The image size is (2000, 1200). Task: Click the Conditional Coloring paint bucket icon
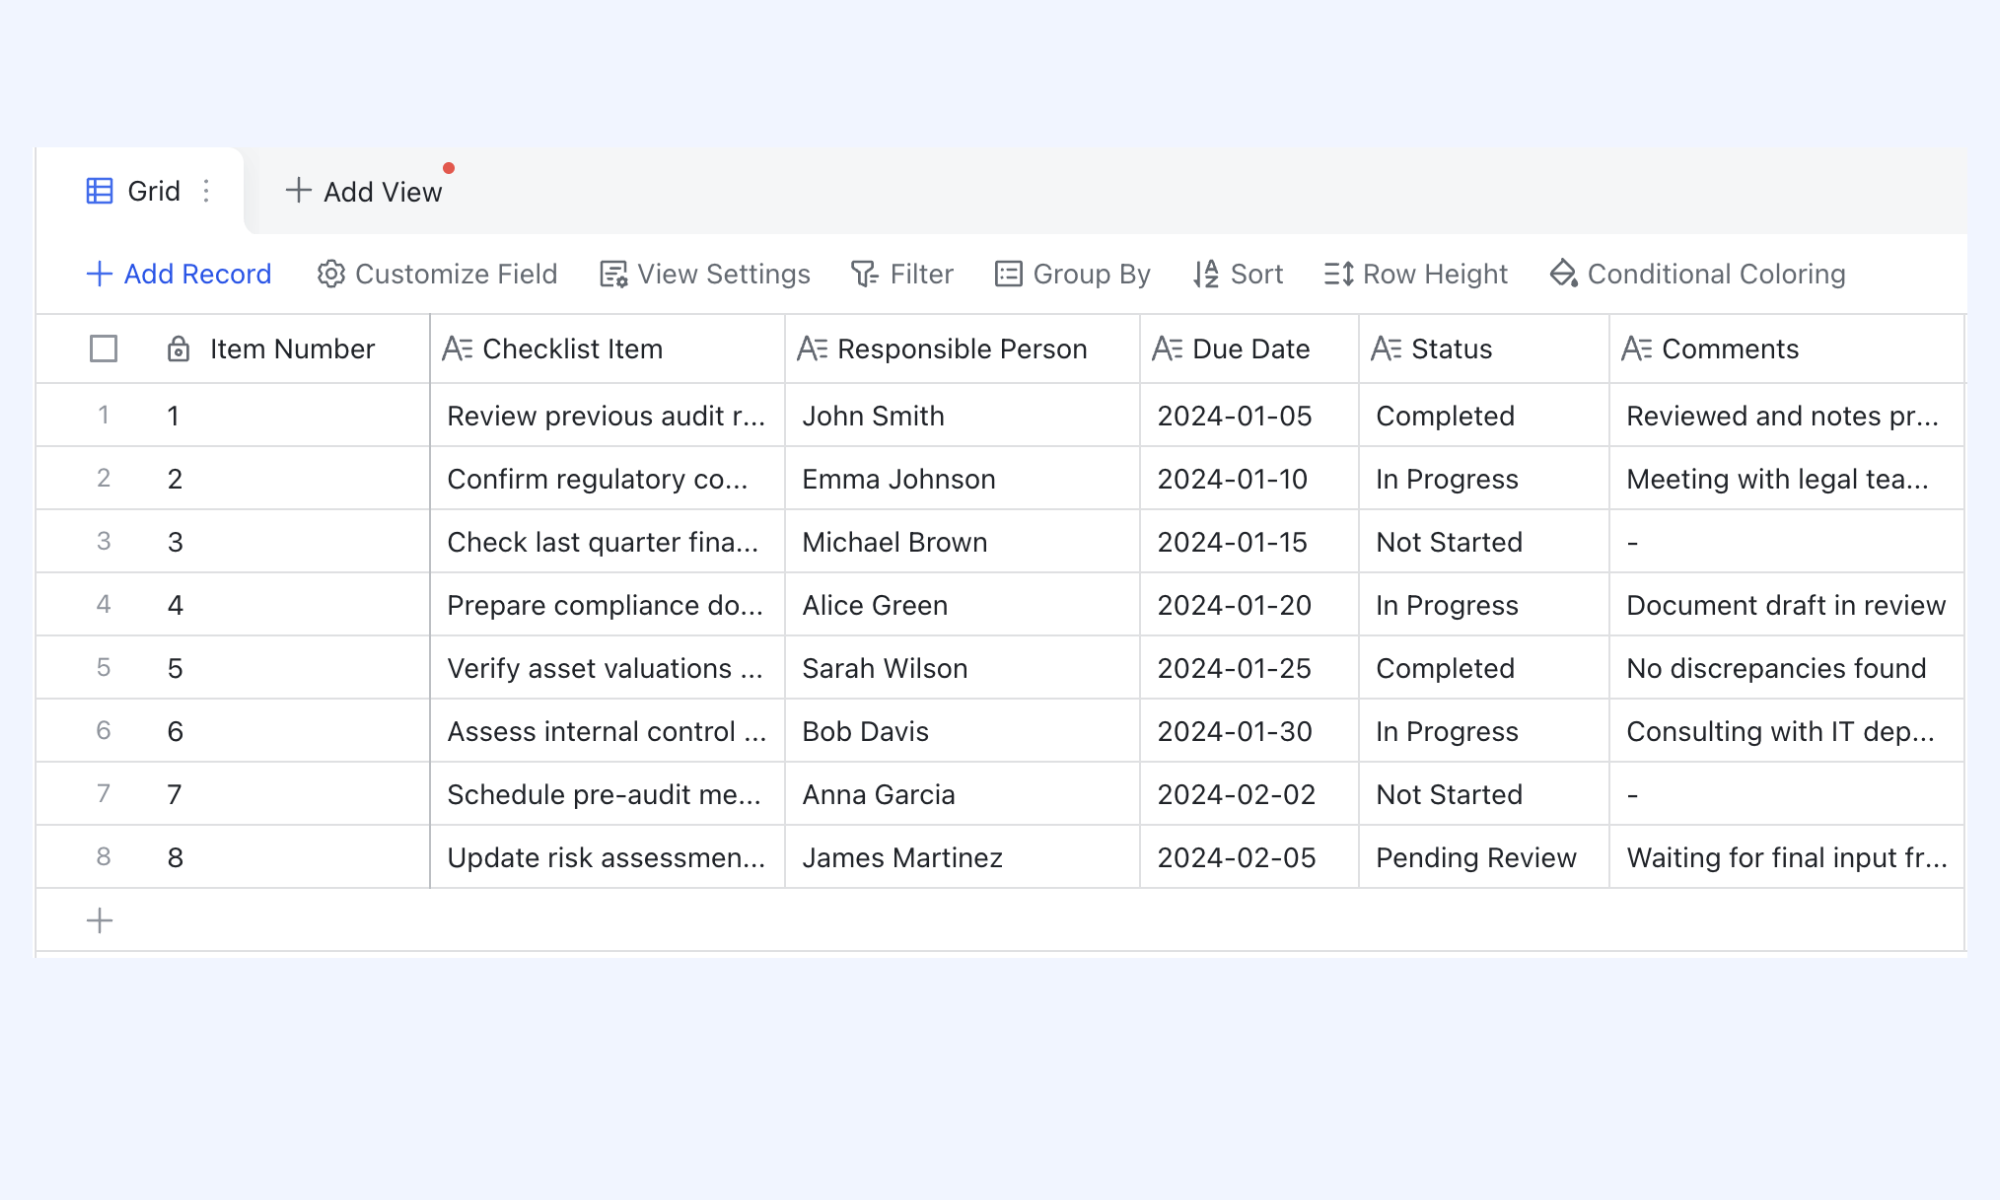click(1564, 273)
